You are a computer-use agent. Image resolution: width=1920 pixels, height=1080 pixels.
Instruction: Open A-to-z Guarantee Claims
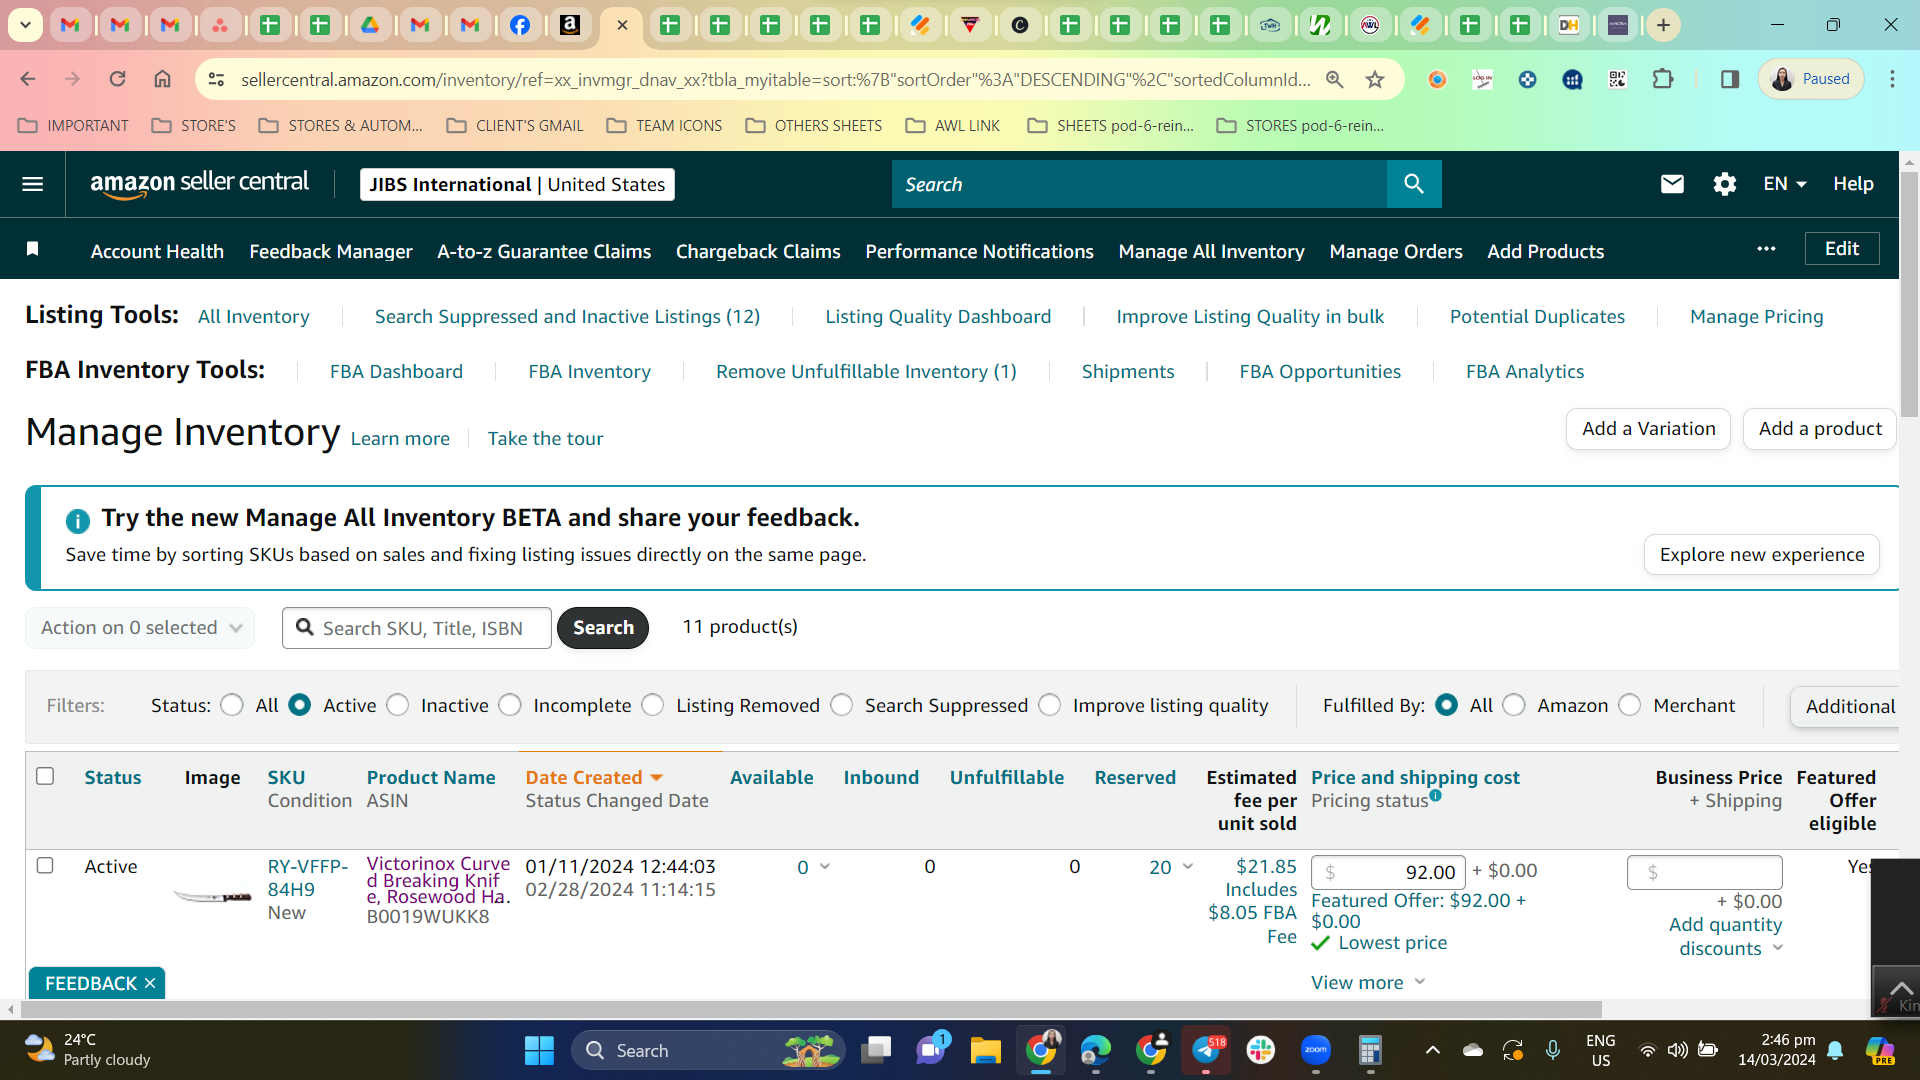click(x=544, y=251)
